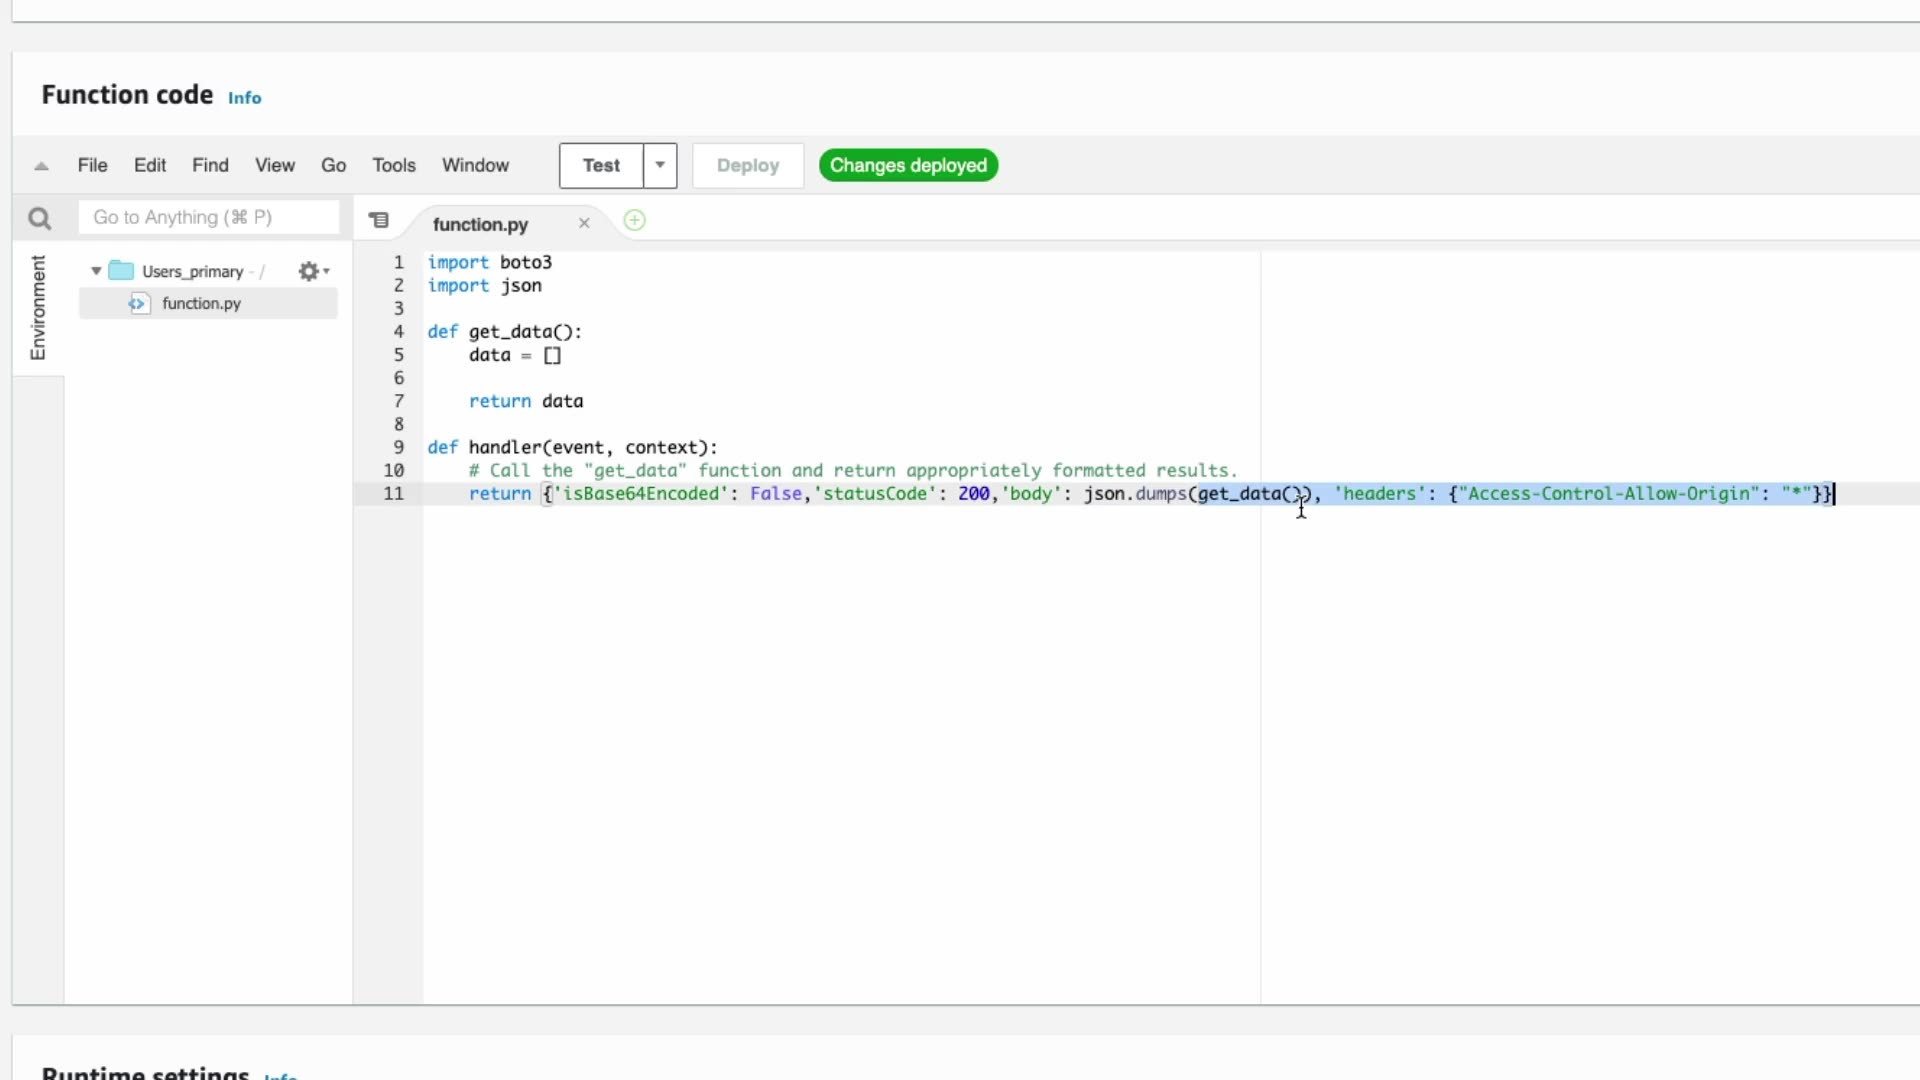
Task: Click line number 9 in the gutter
Action: pos(398,447)
